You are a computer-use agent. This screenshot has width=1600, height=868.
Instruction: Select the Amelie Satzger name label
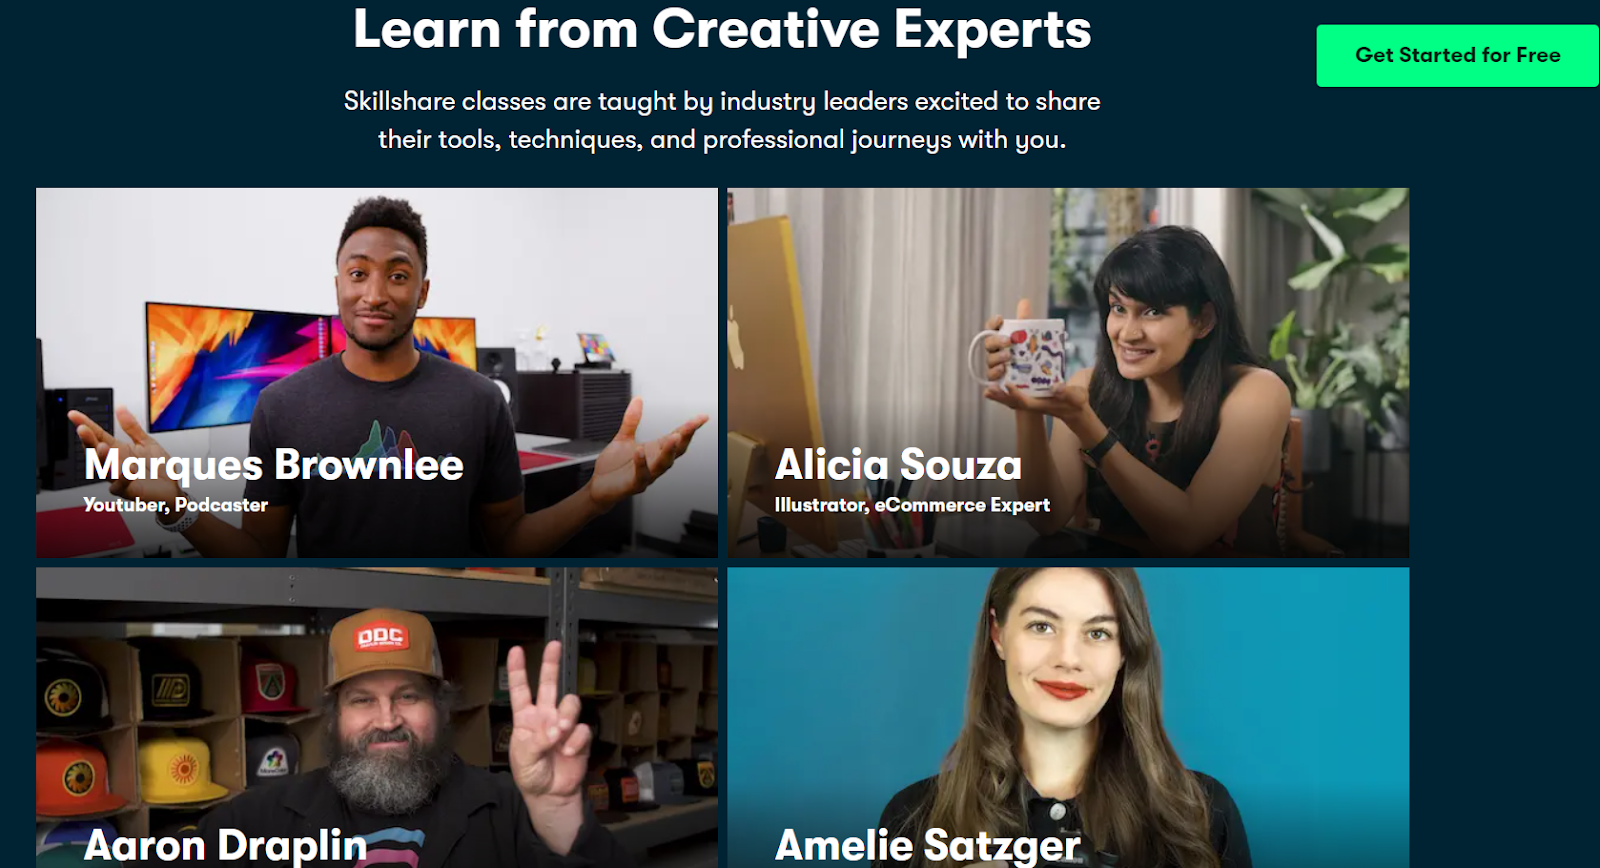pyautogui.click(x=928, y=846)
